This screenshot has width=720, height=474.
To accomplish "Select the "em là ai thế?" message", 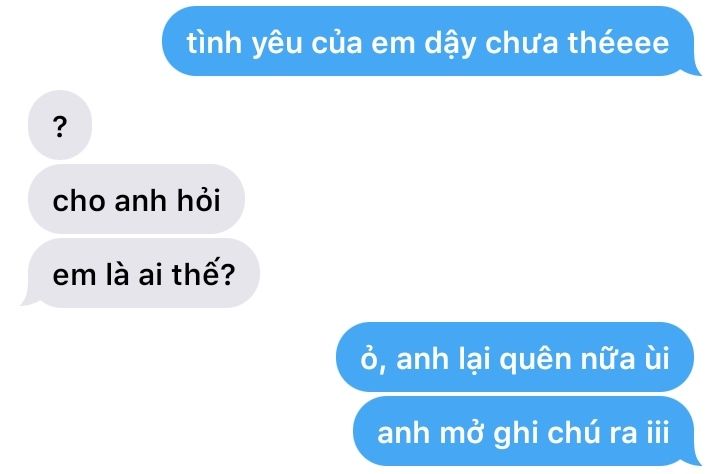I will pos(141,273).
